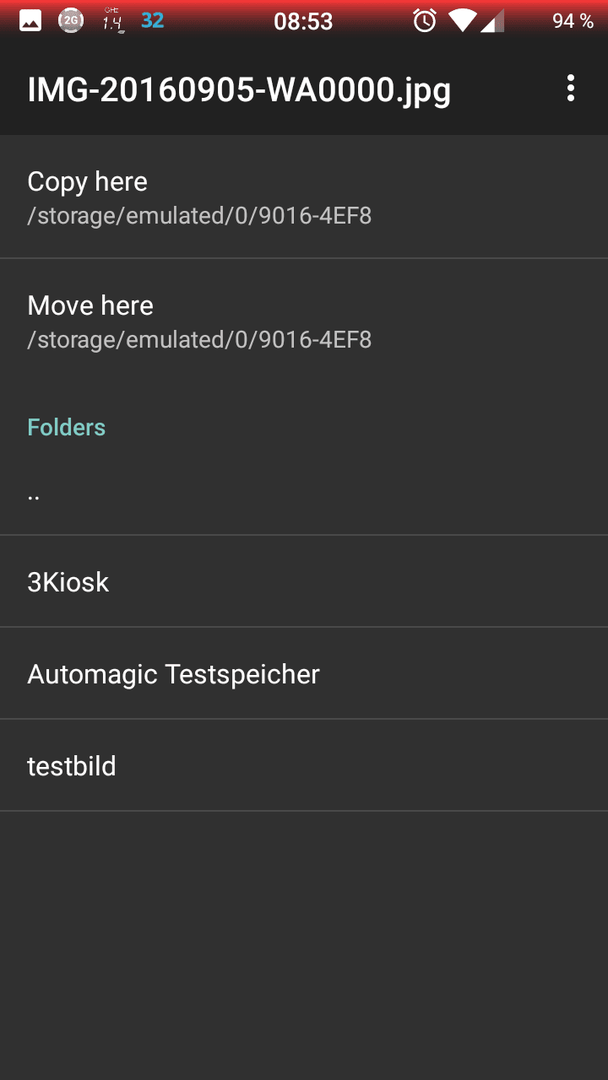
Task: Tap the destination path under Copy here
Action: 199,216
